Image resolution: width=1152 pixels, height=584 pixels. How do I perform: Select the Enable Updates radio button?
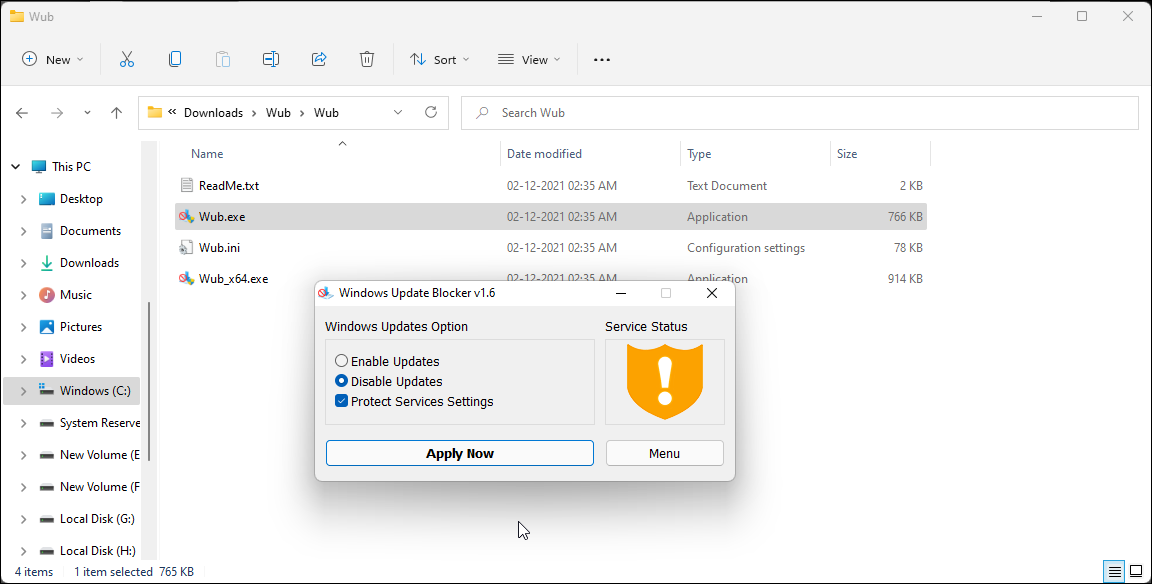click(x=341, y=361)
